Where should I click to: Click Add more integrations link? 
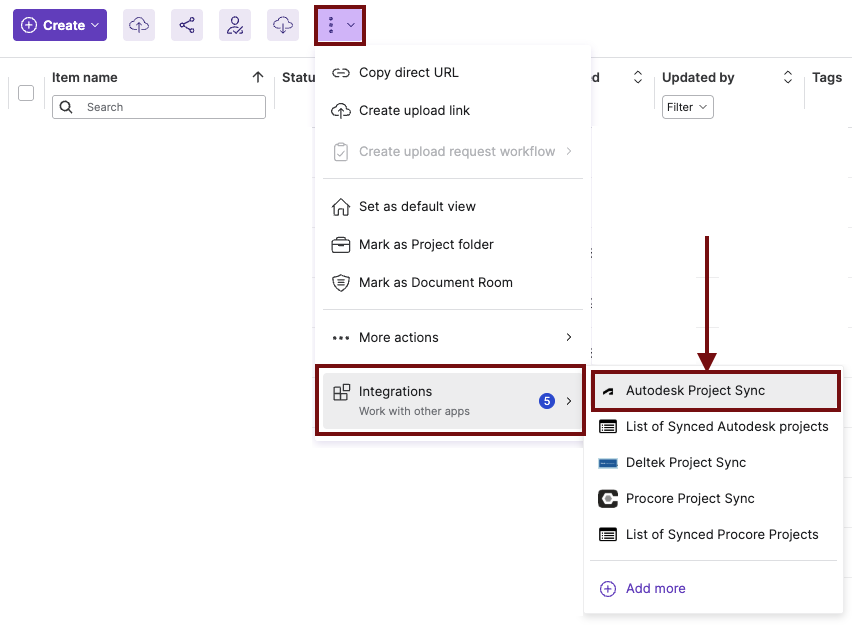tap(655, 589)
